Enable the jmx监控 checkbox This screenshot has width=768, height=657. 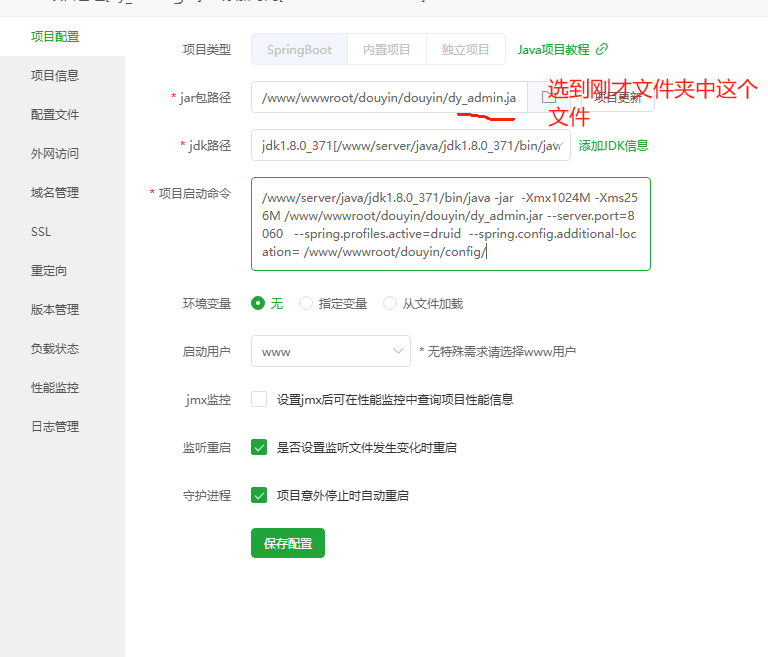[259, 399]
